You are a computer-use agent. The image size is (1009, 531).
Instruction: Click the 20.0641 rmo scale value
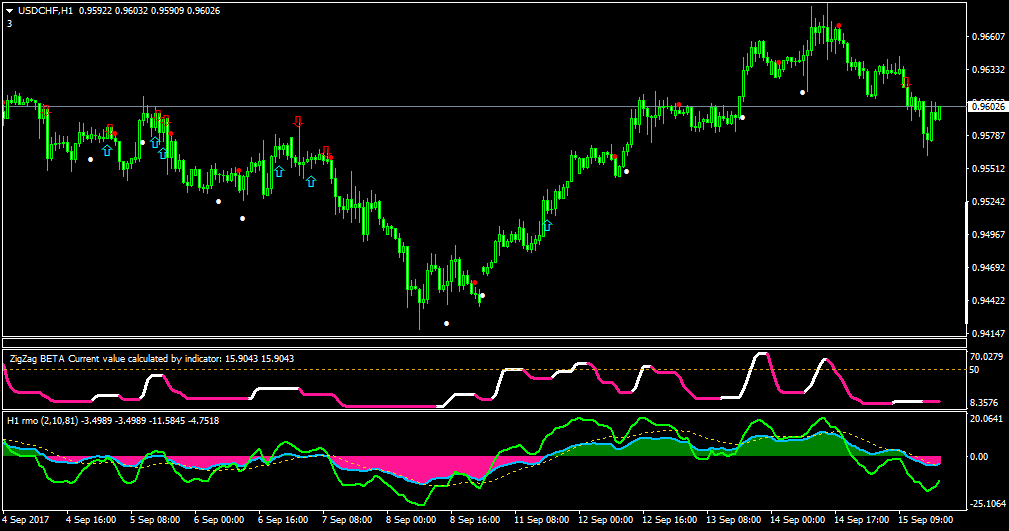click(x=986, y=419)
